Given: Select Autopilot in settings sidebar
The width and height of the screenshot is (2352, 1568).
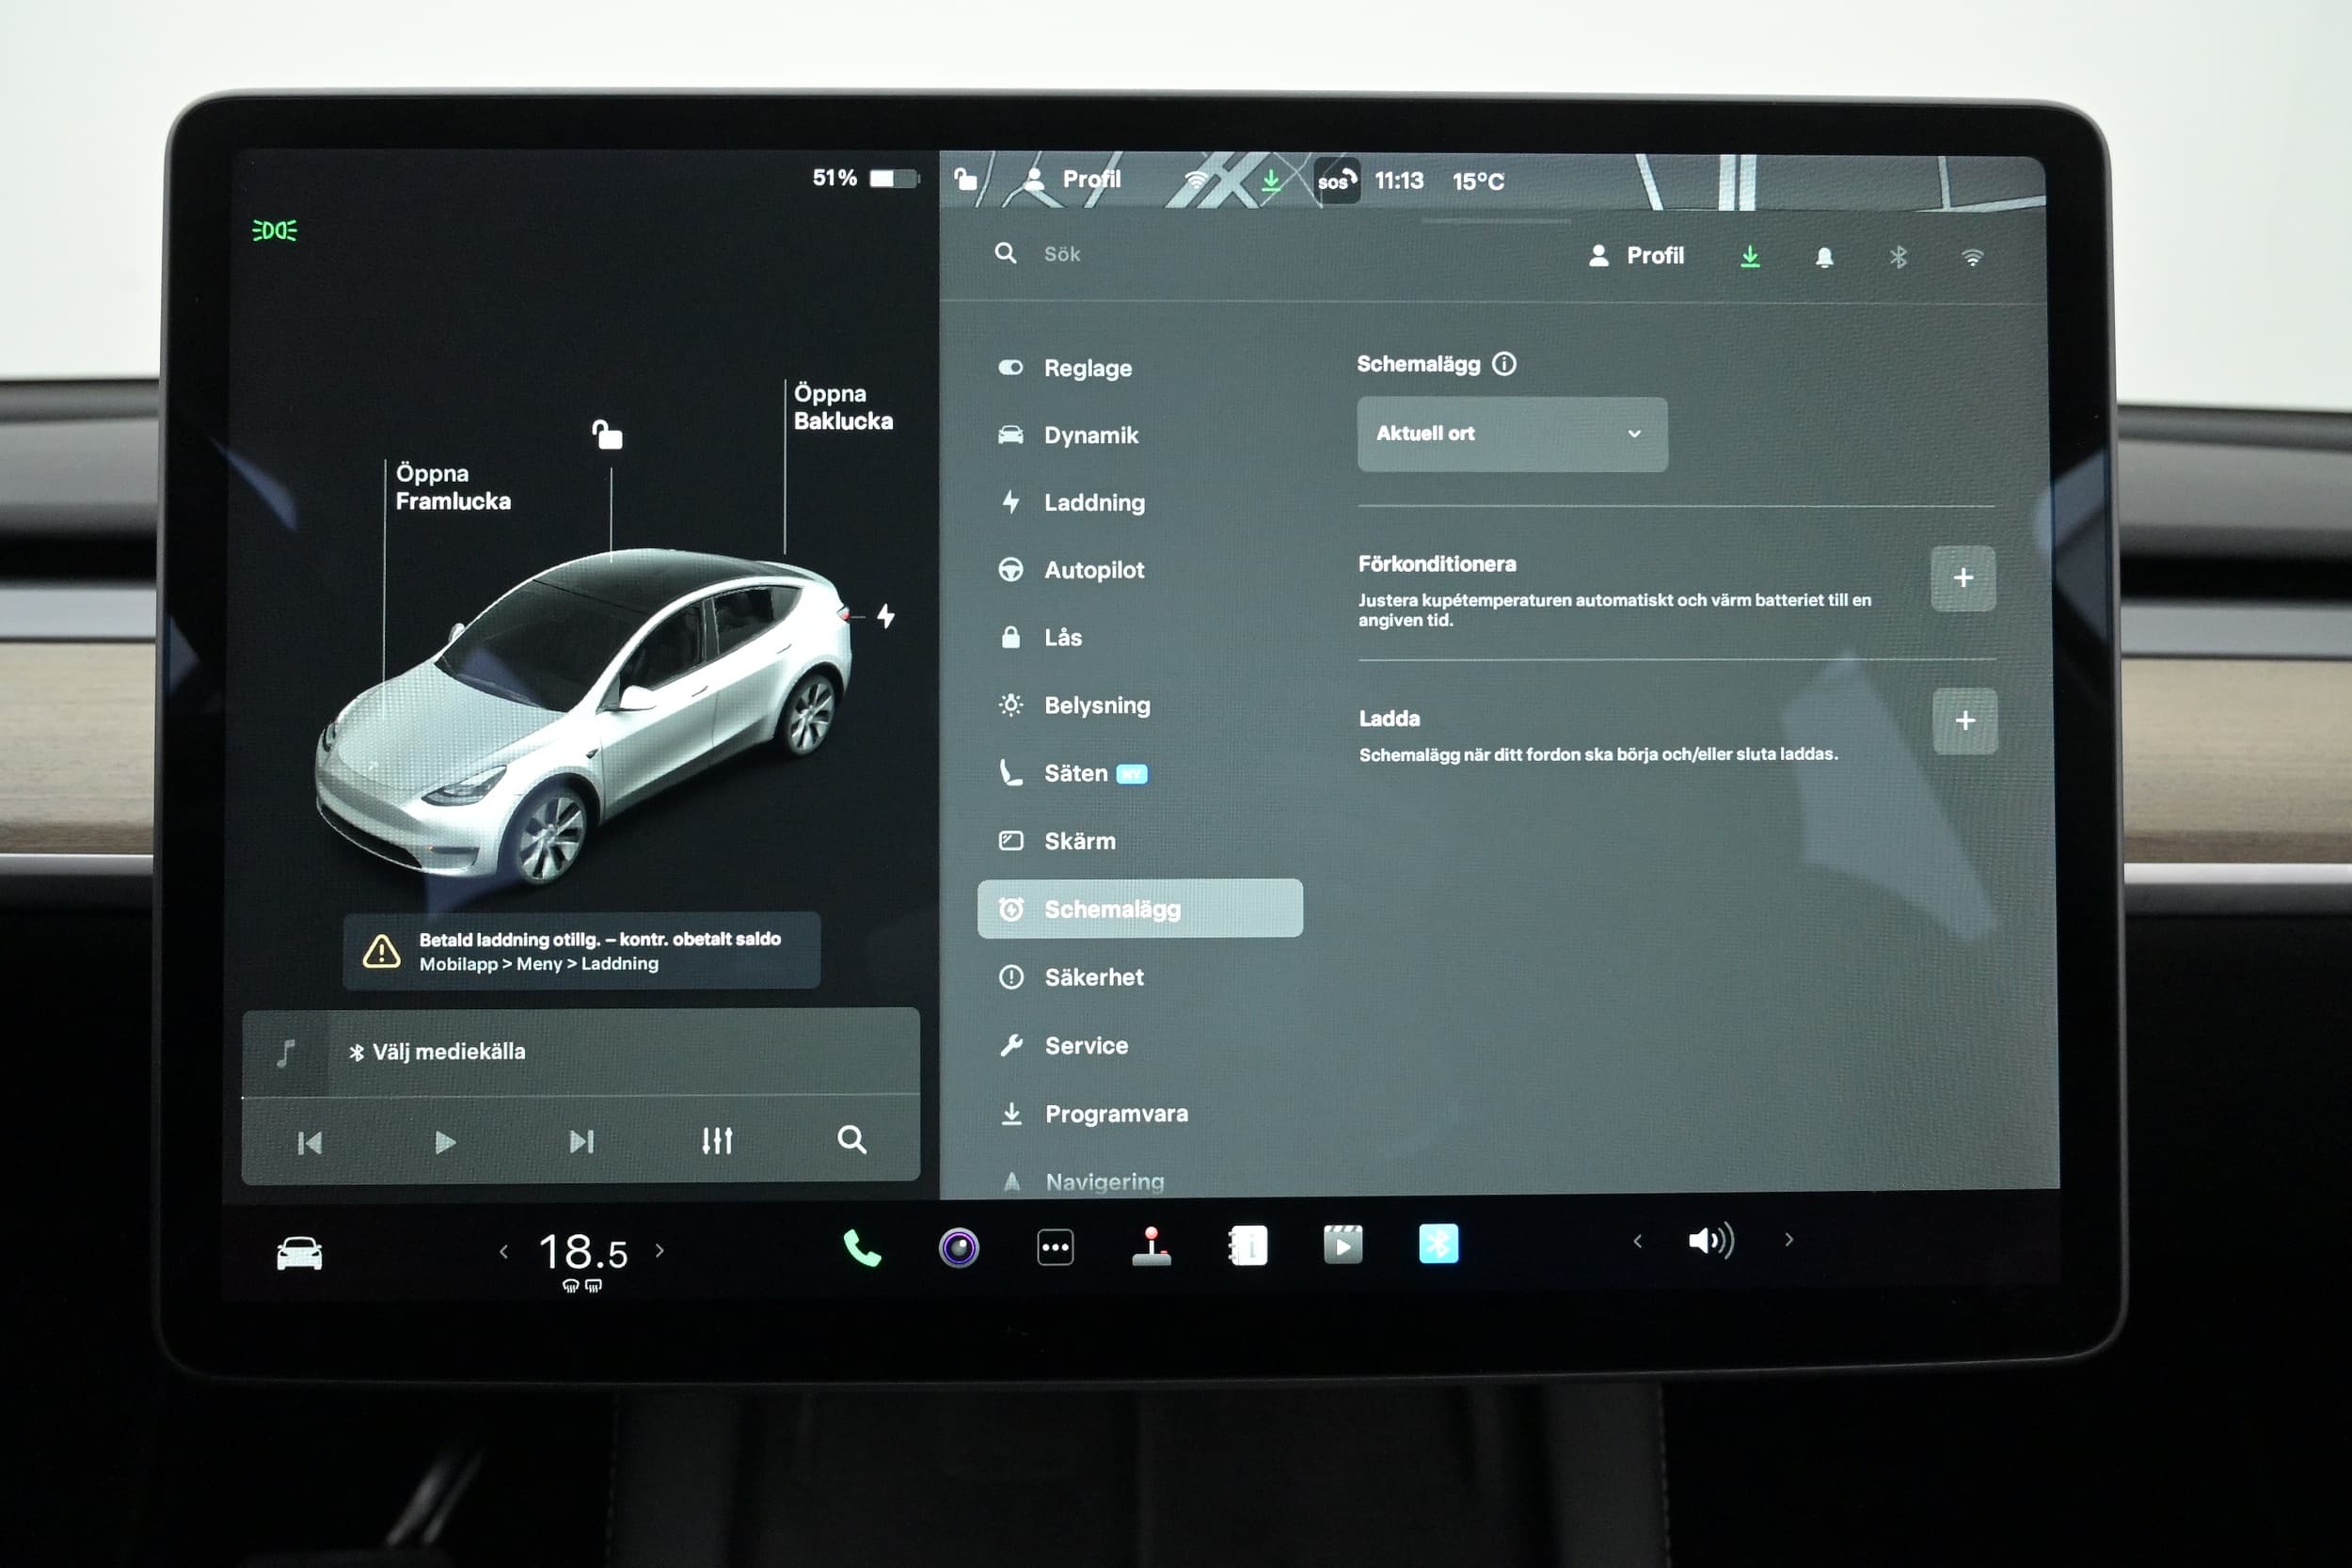Looking at the screenshot, I should click(1093, 570).
